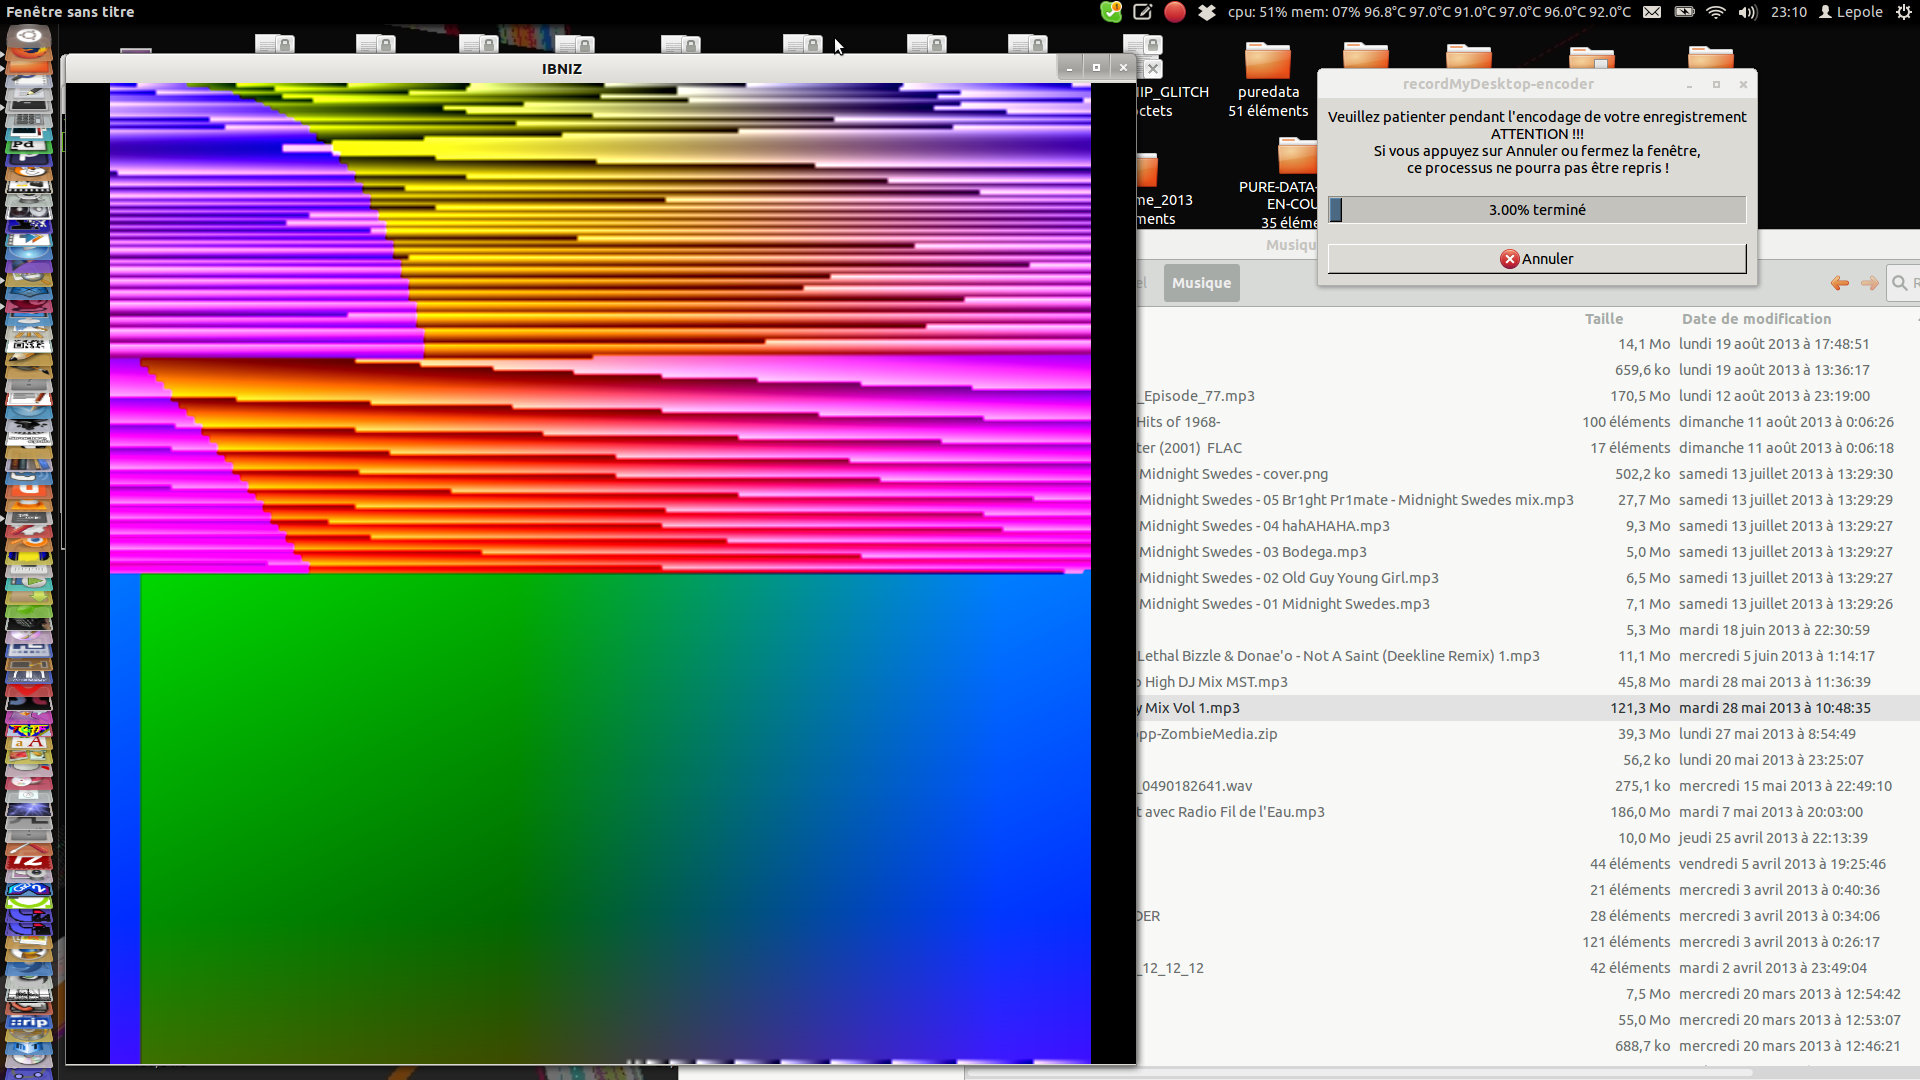
Task: Go back using the orange left arrow
Action: pos(1839,283)
